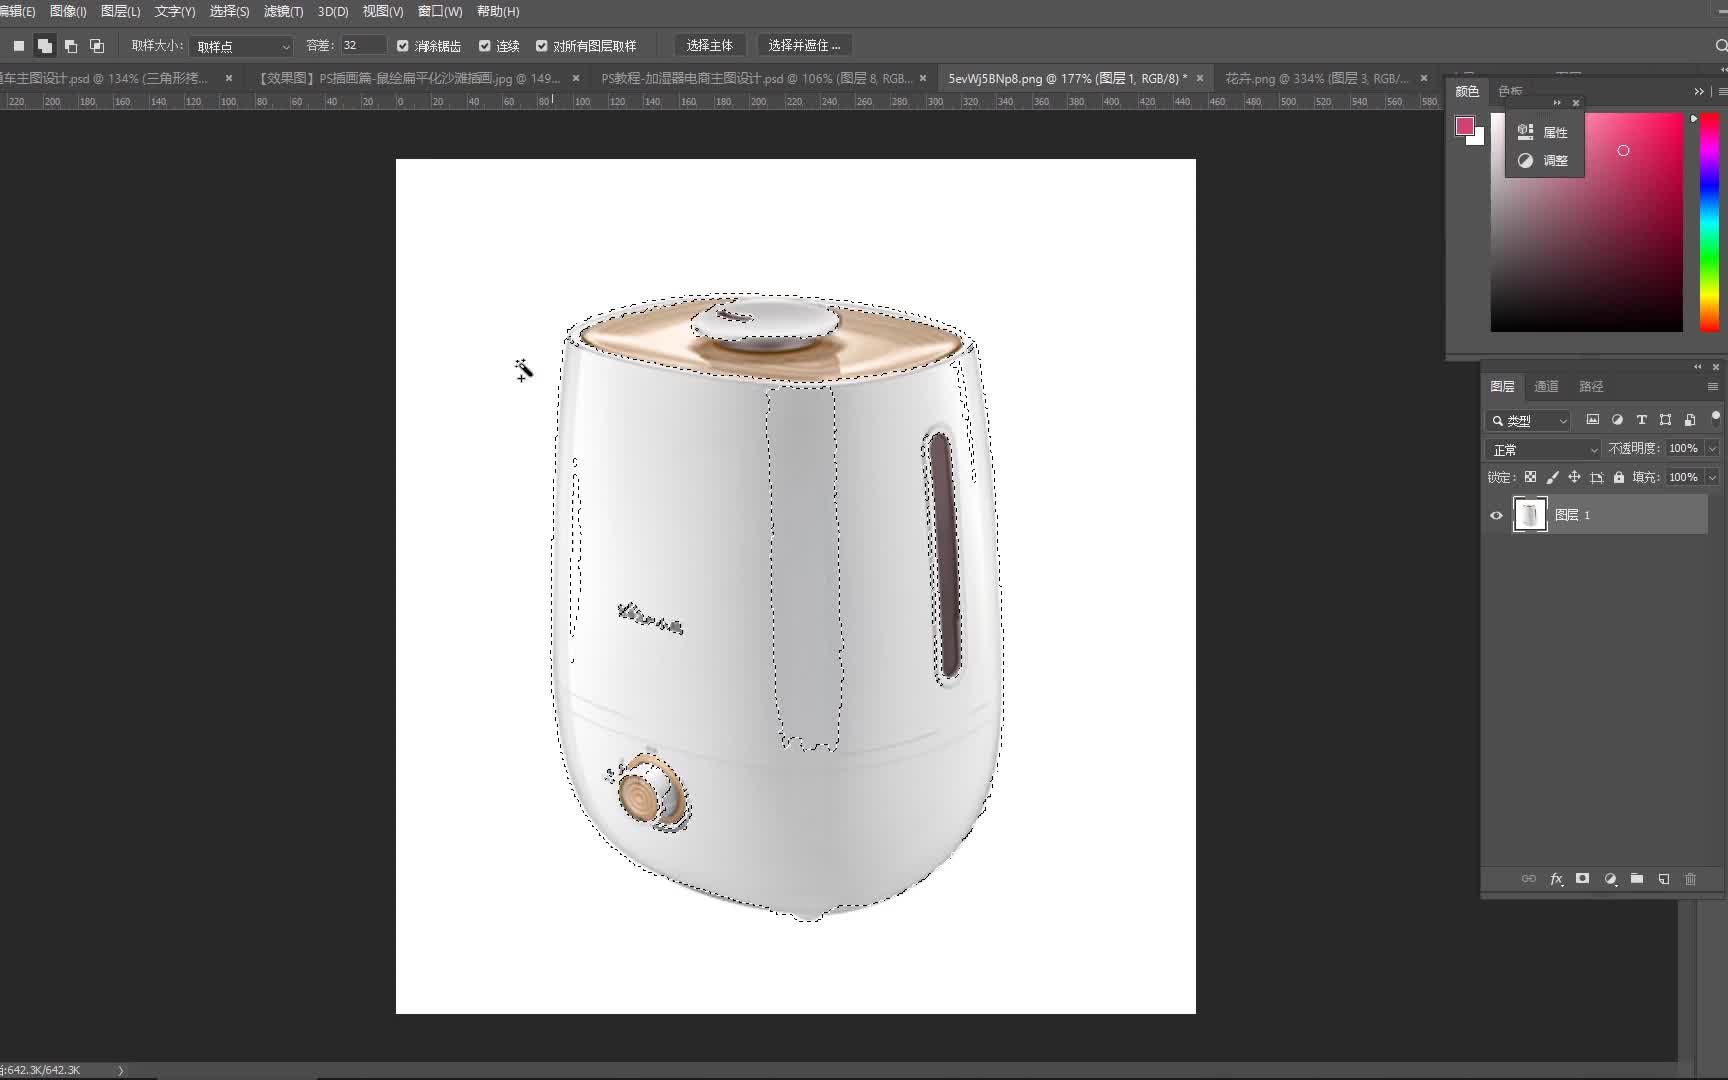This screenshot has height=1080, width=1728.
Task: Click the 容差 tolerance input field
Action: point(362,46)
